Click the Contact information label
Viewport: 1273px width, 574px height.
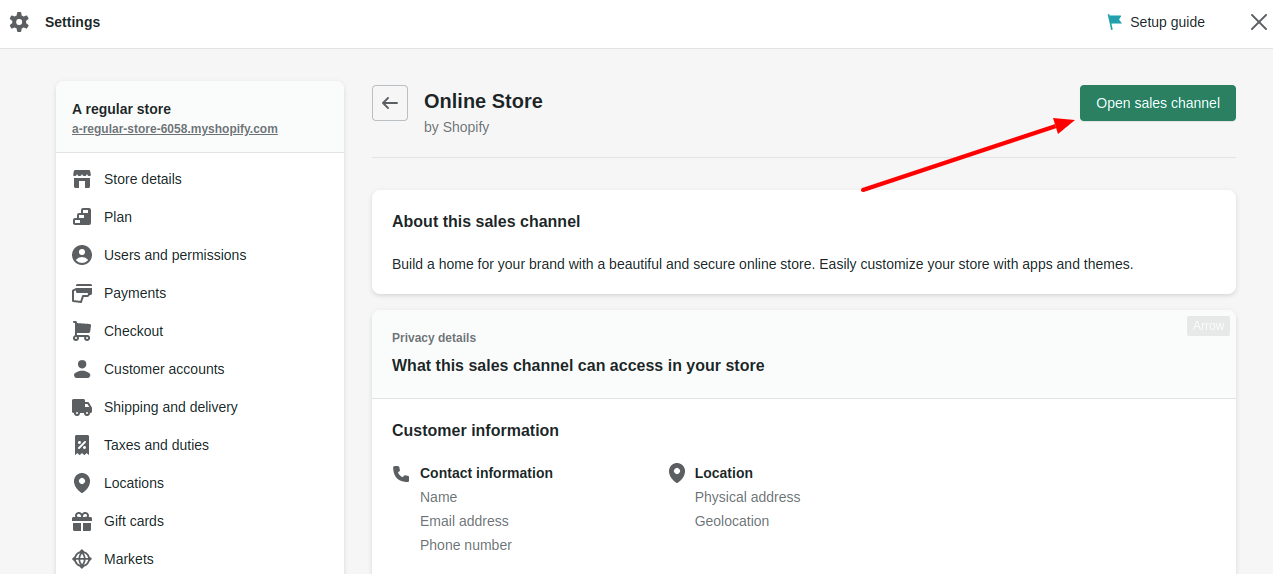point(486,473)
